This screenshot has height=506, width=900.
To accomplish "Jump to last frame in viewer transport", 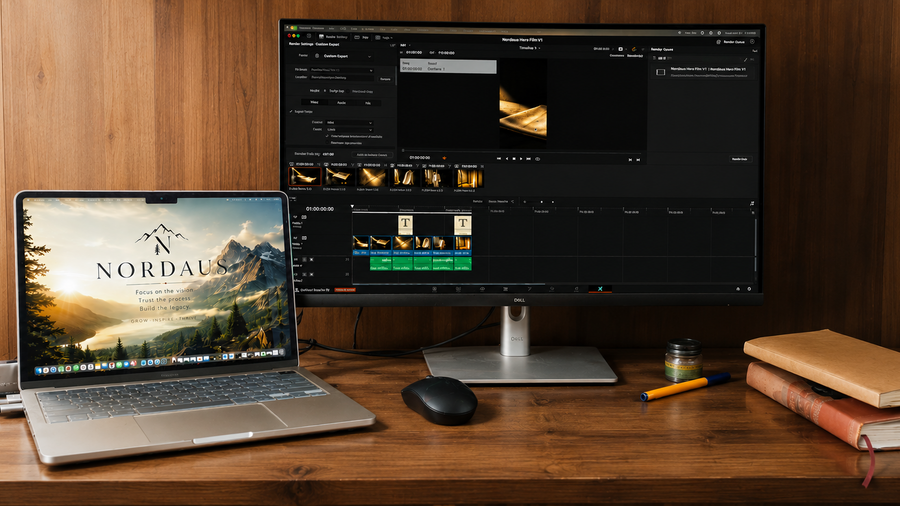I will (529, 159).
